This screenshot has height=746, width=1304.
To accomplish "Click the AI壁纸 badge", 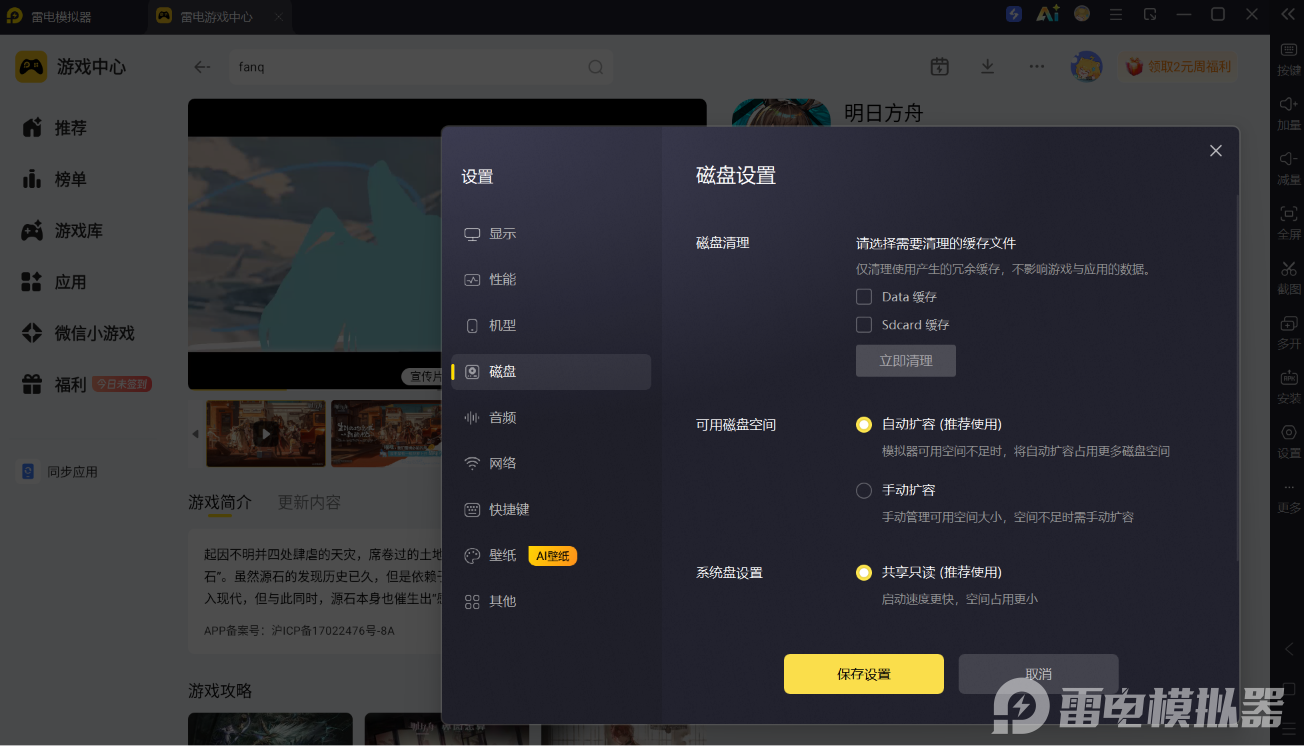I will click(553, 555).
